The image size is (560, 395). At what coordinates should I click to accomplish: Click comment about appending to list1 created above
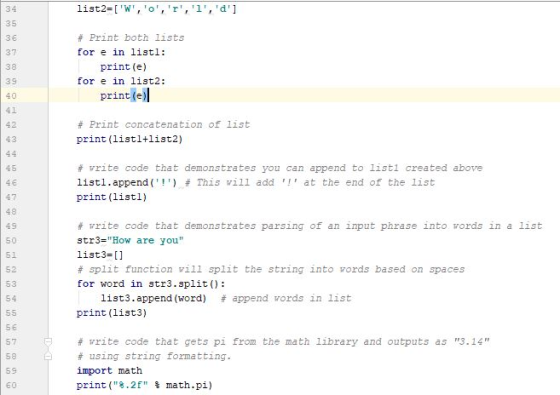click(x=280, y=168)
